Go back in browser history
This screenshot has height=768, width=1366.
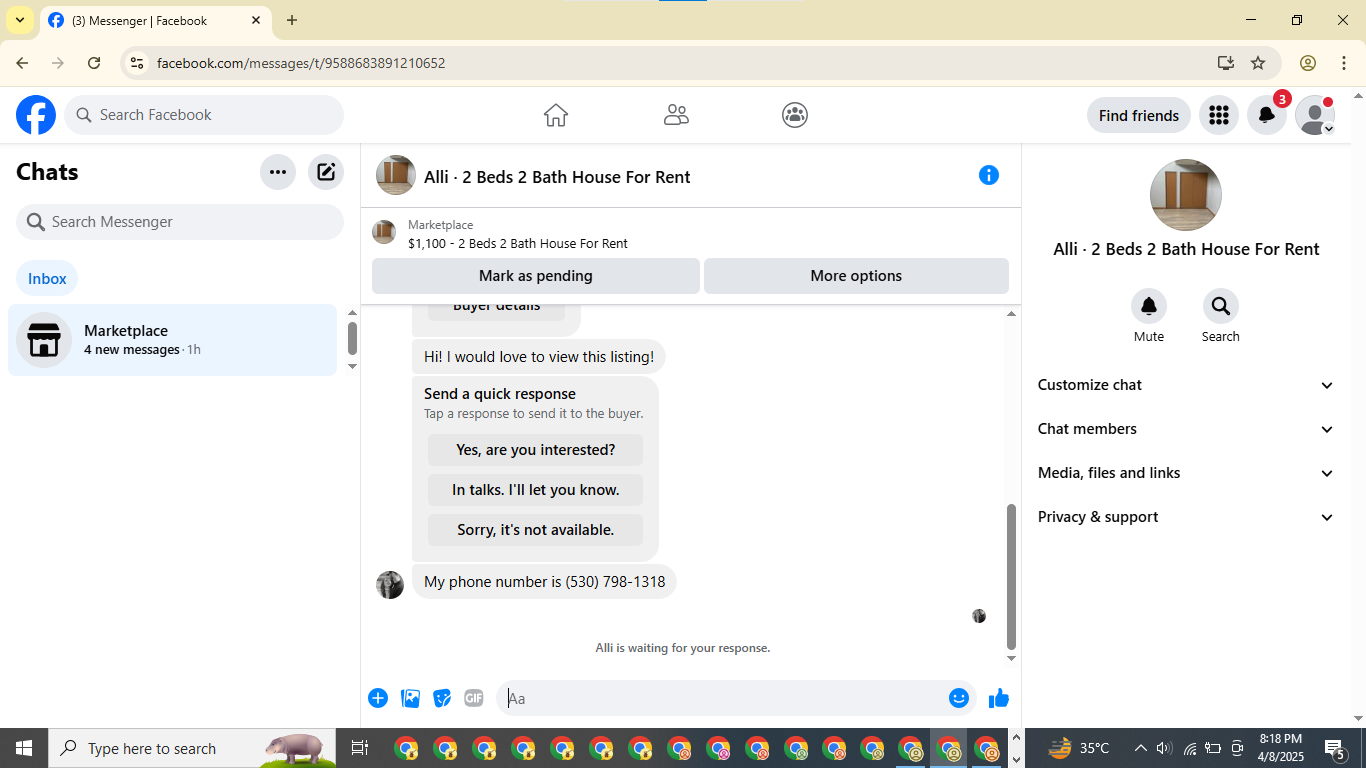pyautogui.click(x=22, y=63)
